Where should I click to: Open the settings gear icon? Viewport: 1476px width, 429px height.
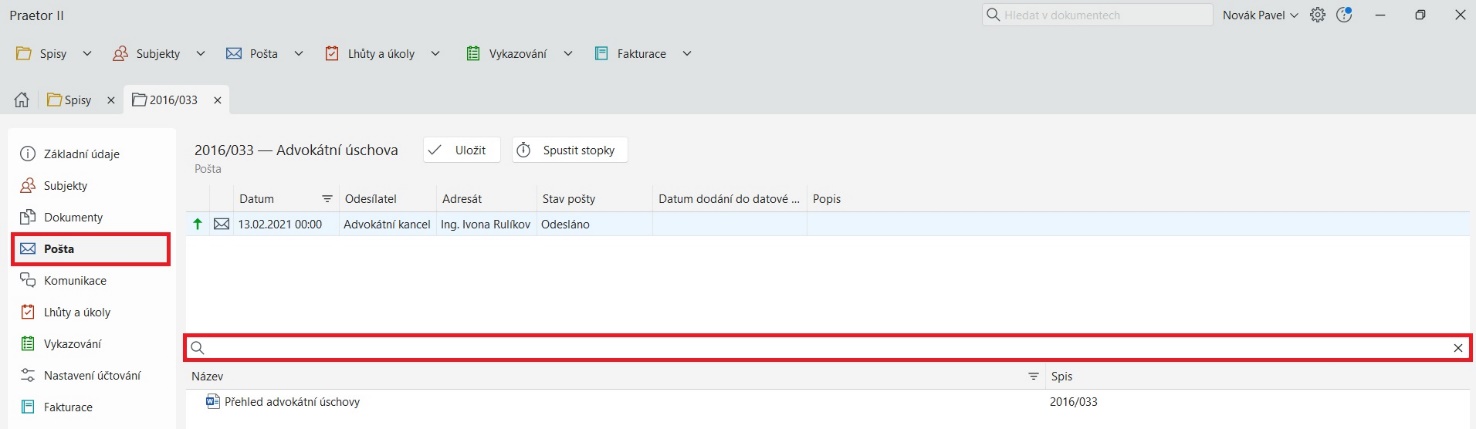[x=1317, y=15]
